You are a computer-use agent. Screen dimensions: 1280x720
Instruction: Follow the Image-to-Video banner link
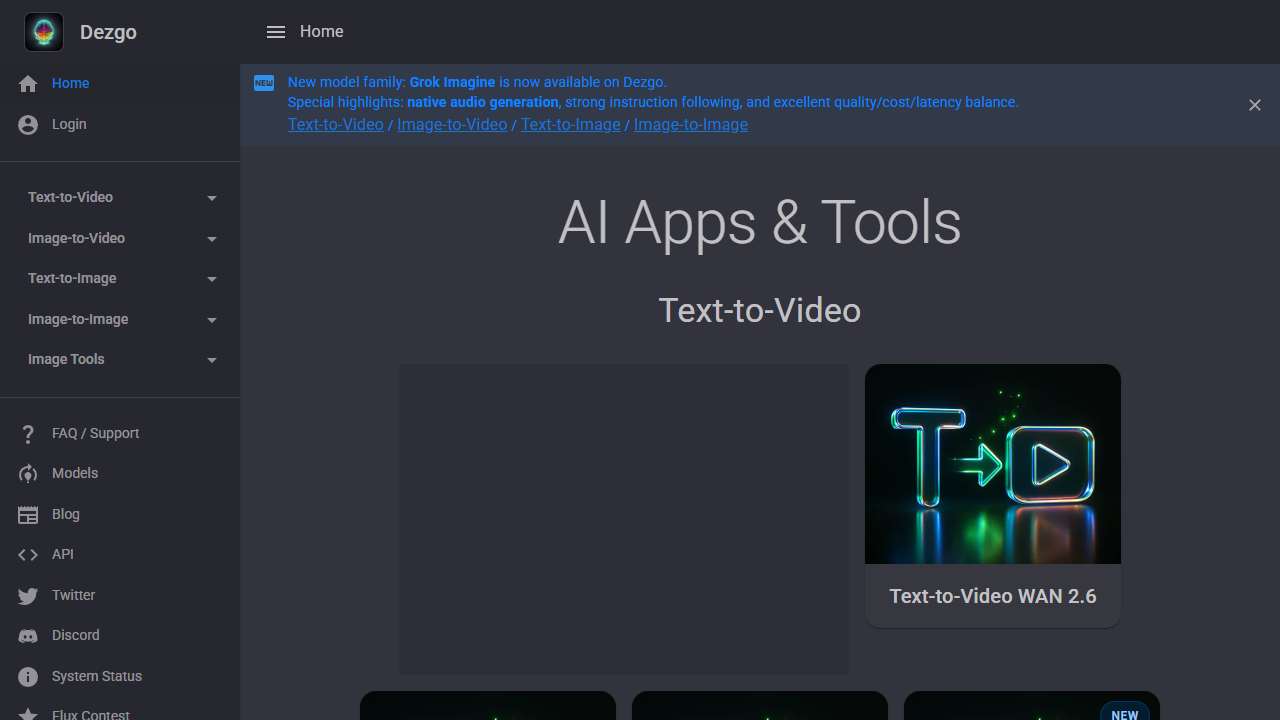point(452,125)
